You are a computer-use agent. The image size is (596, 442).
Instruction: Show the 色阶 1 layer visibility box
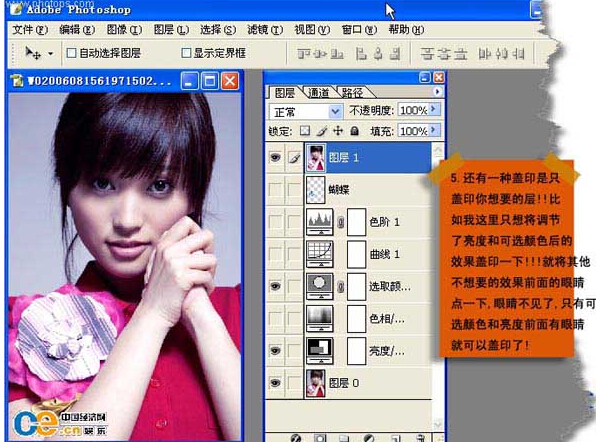tap(275, 222)
